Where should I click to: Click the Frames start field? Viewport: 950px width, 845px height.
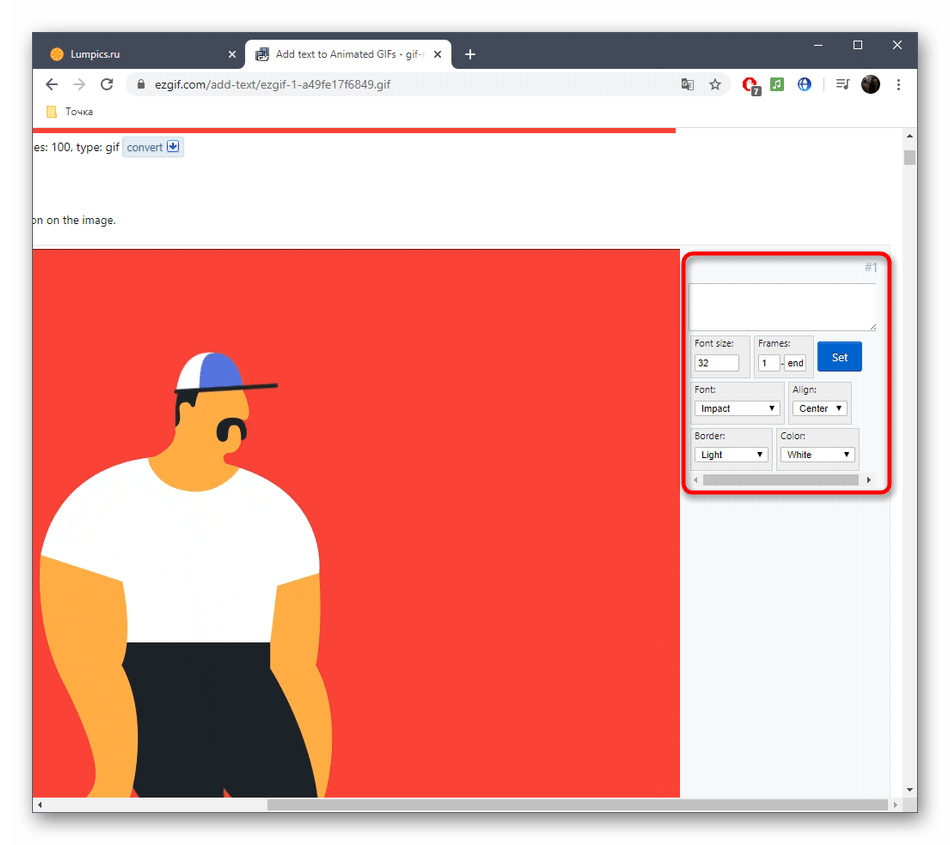click(x=768, y=363)
